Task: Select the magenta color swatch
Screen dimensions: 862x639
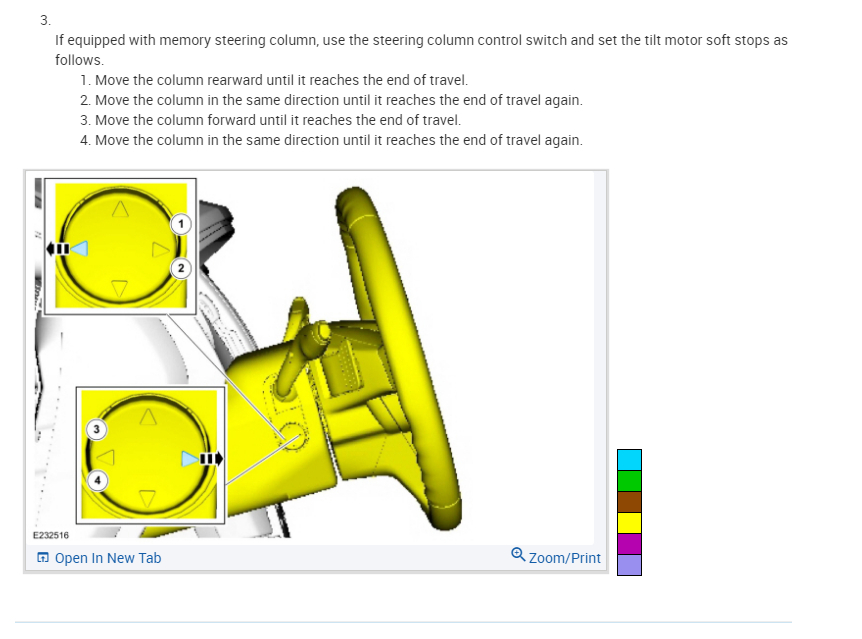Action: click(629, 544)
